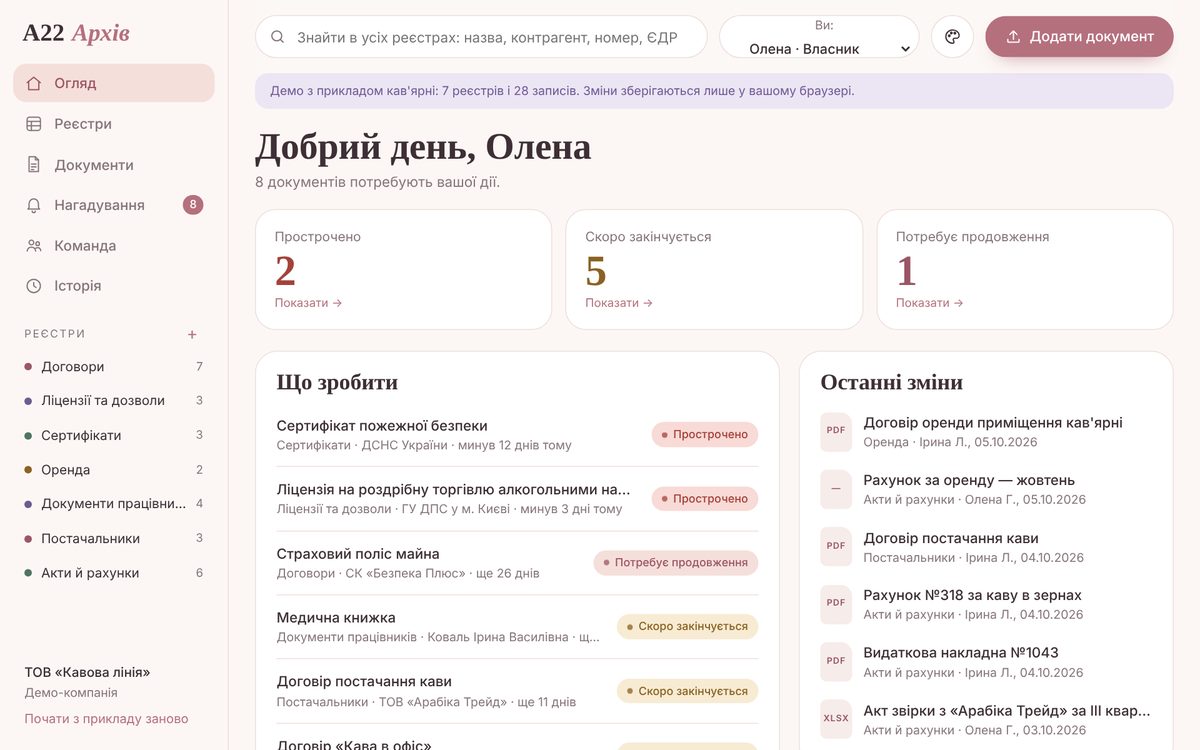The height and width of the screenshot is (750, 1200).
Task: Click the XLSX icon of Акт звірки
Action: [x=836, y=718]
